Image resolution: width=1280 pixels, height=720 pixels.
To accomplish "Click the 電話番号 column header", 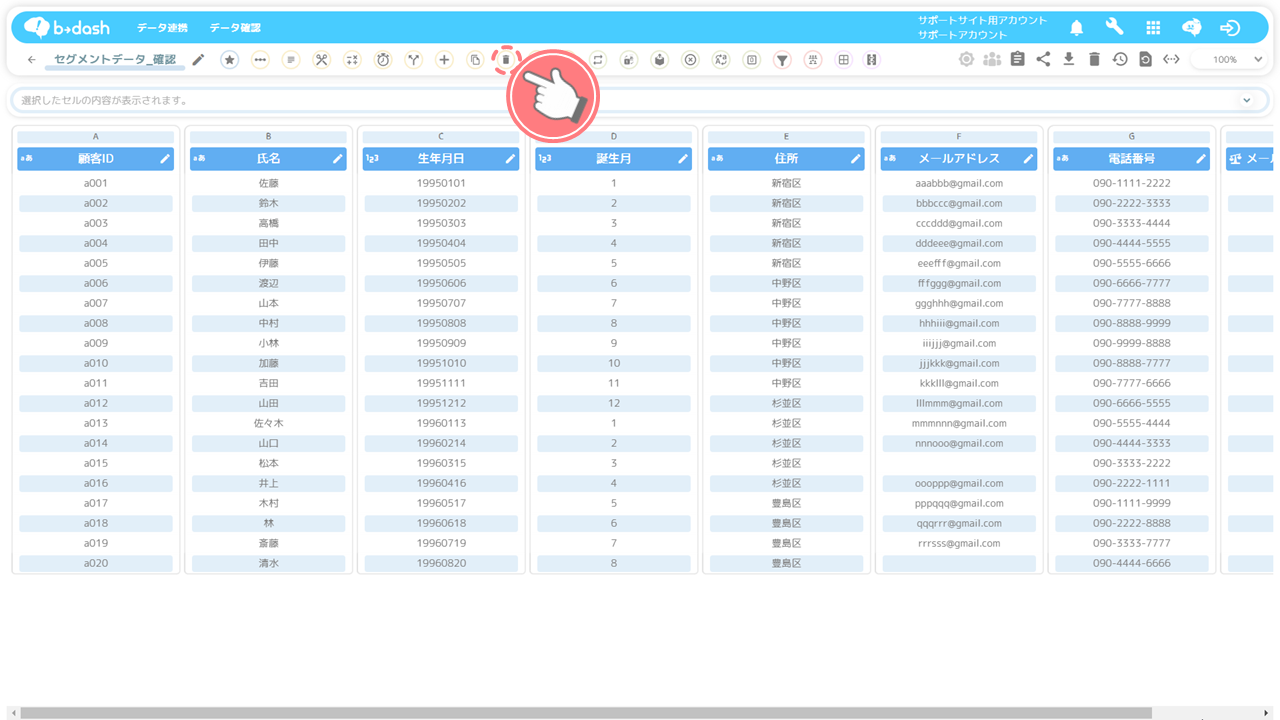I will point(1132,158).
